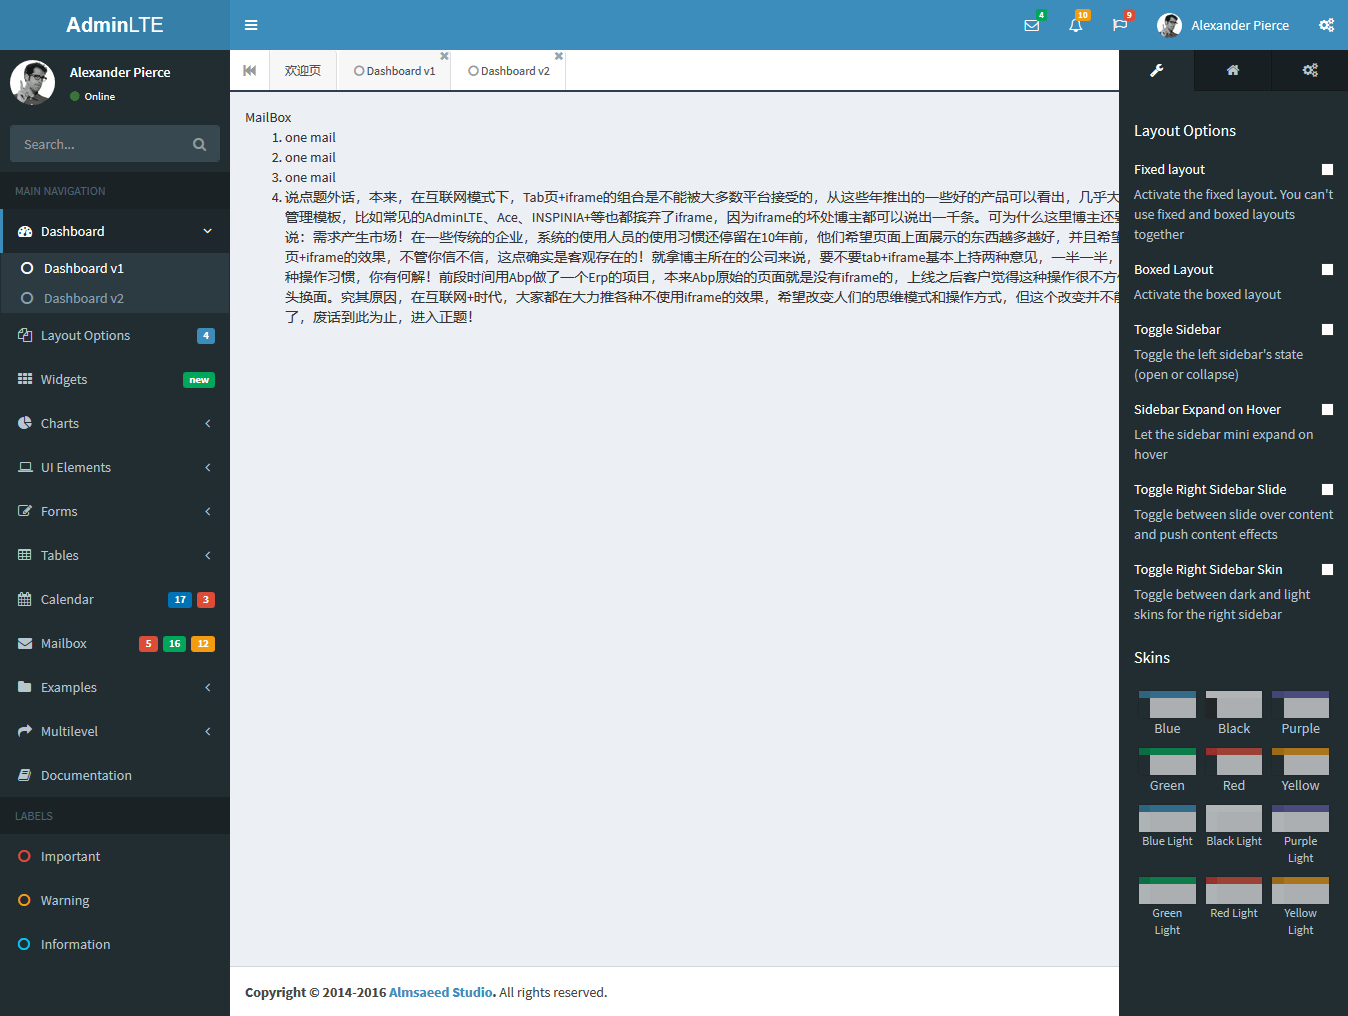1348x1016 pixels.
Task: Click the hamburger menu to collapse sidebar
Action: [x=250, y=25]
